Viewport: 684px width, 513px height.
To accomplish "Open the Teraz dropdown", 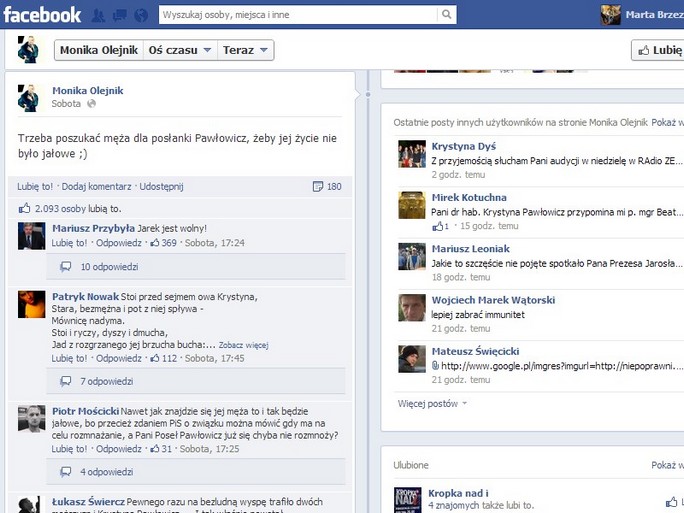I will pos(245,50).
